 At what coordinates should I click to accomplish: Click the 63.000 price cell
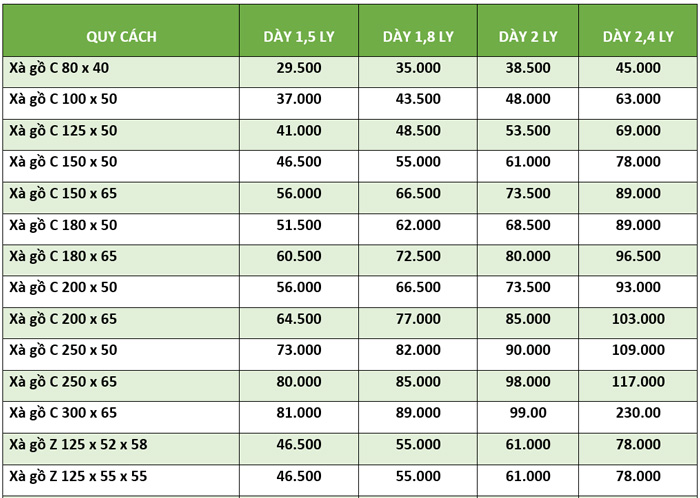click(x=638, y=99)
